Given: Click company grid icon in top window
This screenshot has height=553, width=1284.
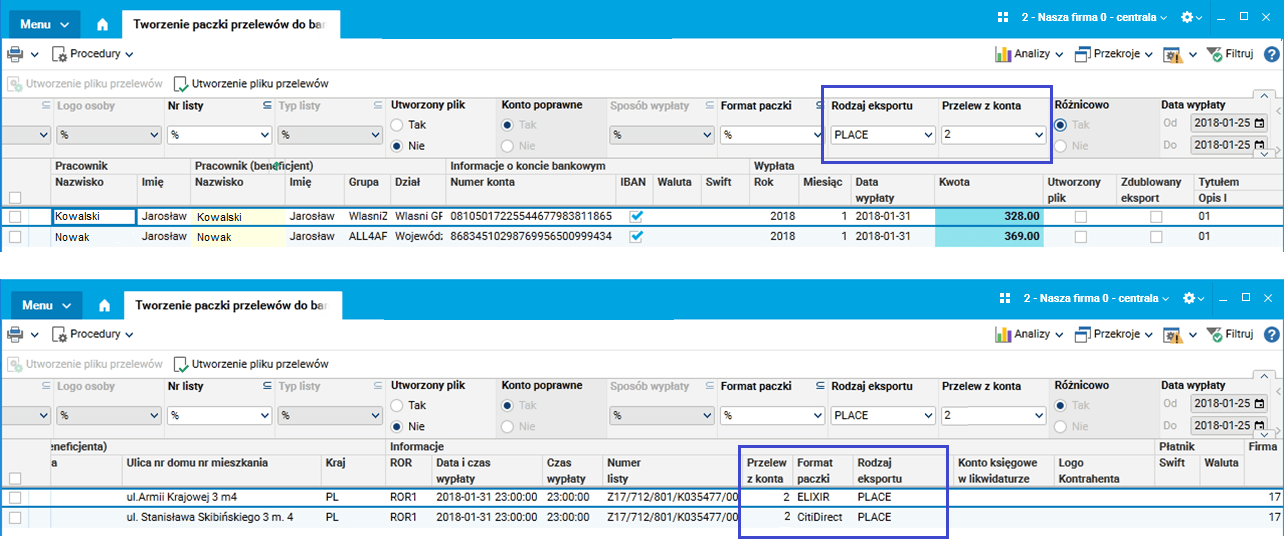Looking at the screenshot, I should click(x=1003, y=18).
